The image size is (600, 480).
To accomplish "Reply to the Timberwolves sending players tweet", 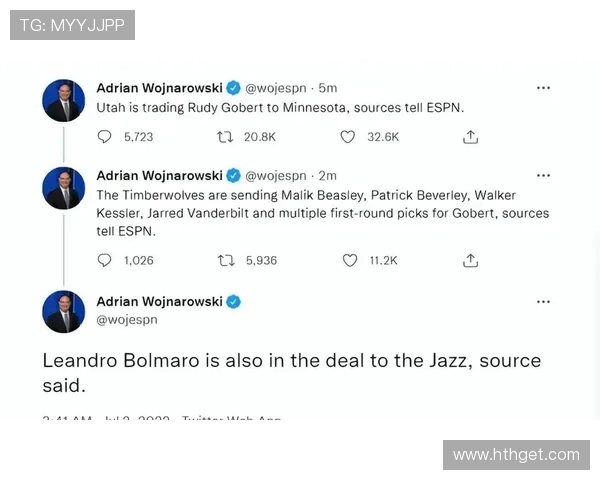I will tap(104, 260).
